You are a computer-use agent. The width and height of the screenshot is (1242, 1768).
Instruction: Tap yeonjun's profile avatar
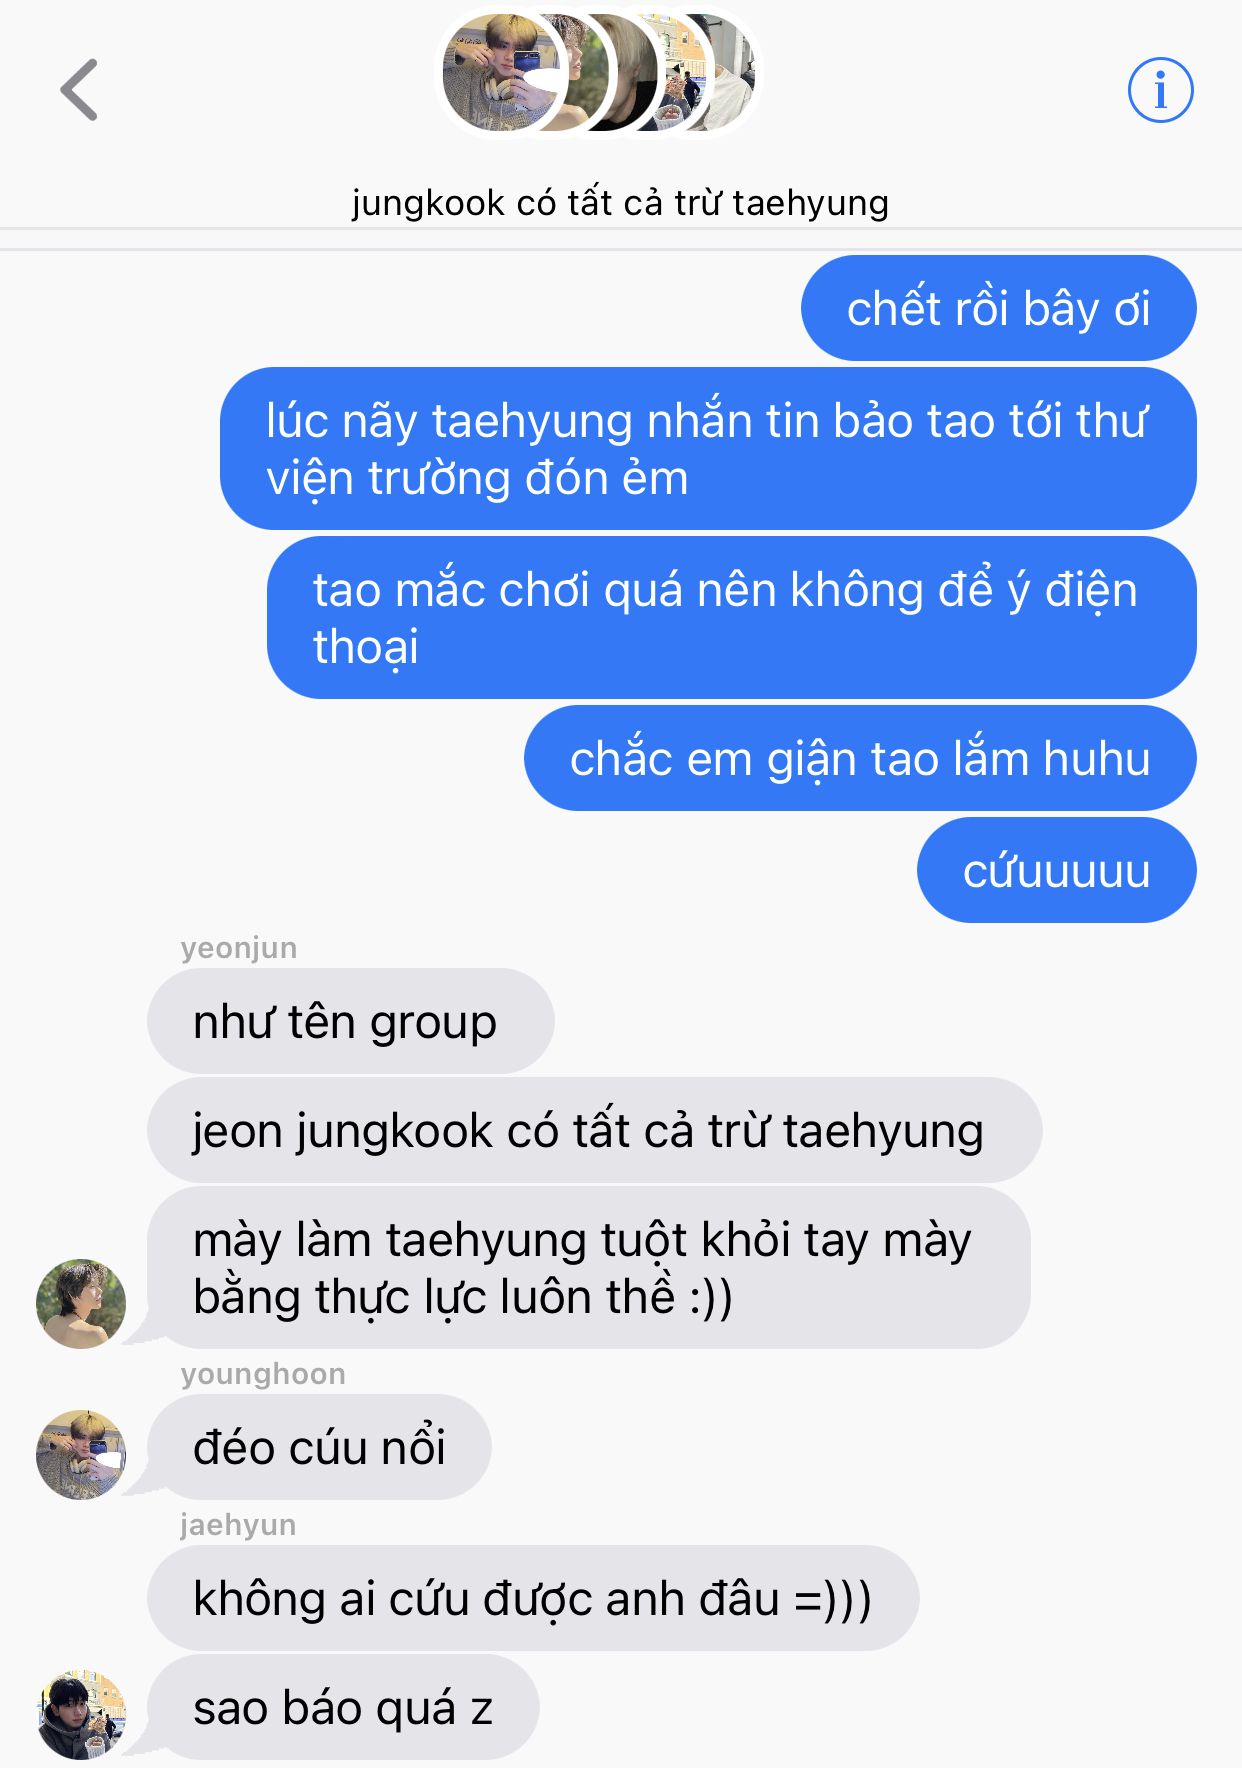click(81, 1303)
